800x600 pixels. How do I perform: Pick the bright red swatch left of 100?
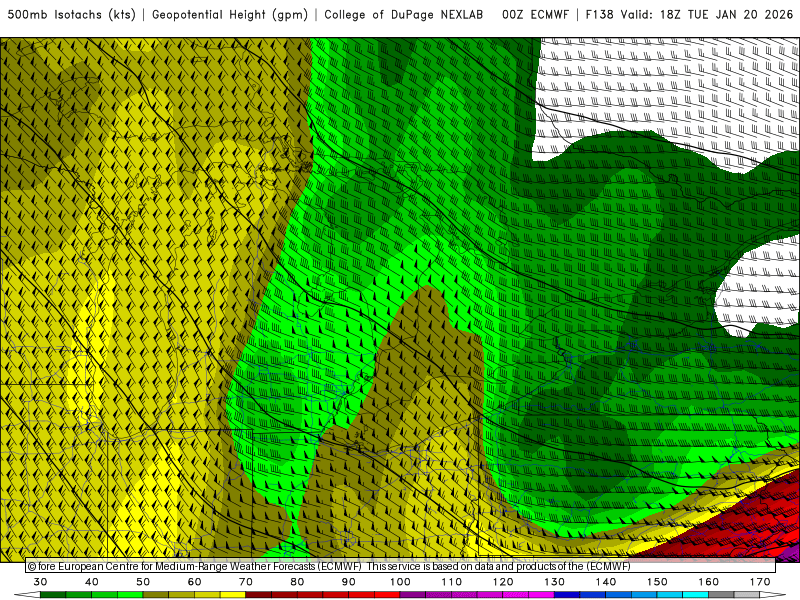click(387, 595)
